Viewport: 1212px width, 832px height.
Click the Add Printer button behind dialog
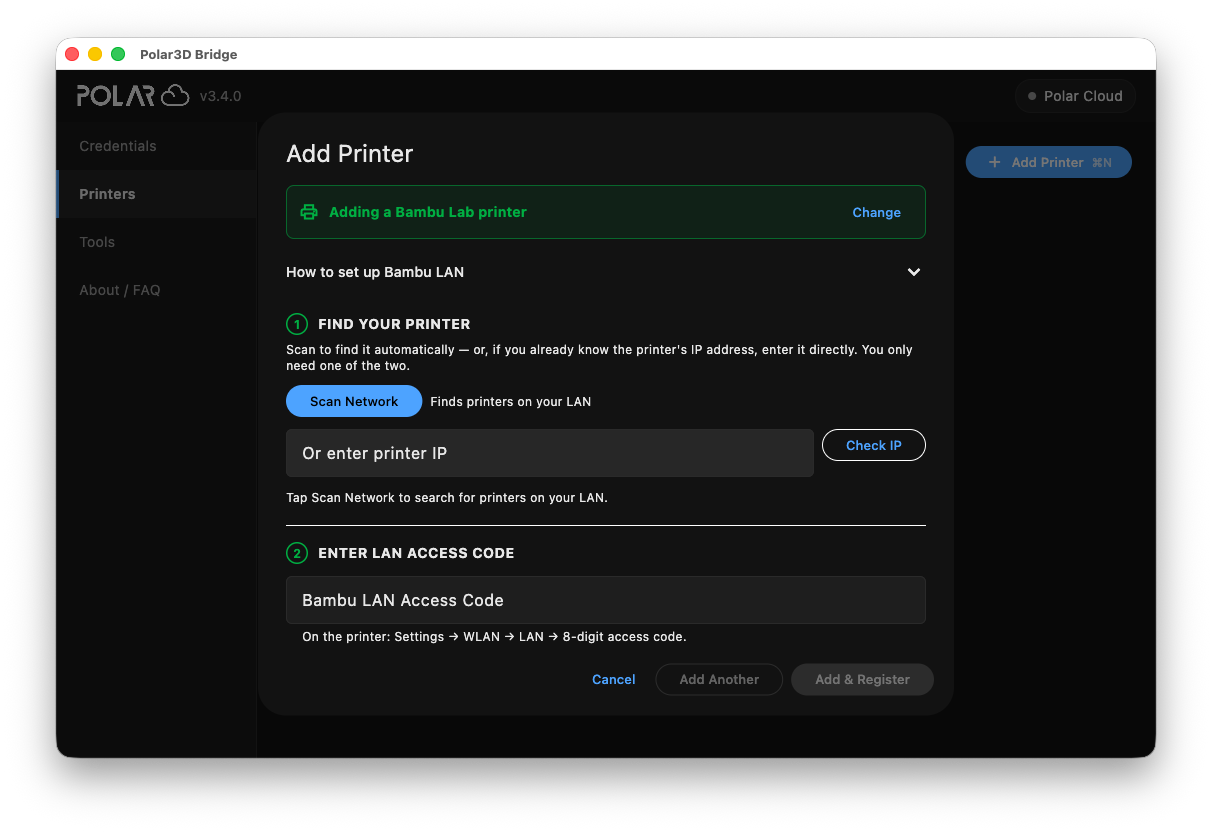(x=1048, y=162)
